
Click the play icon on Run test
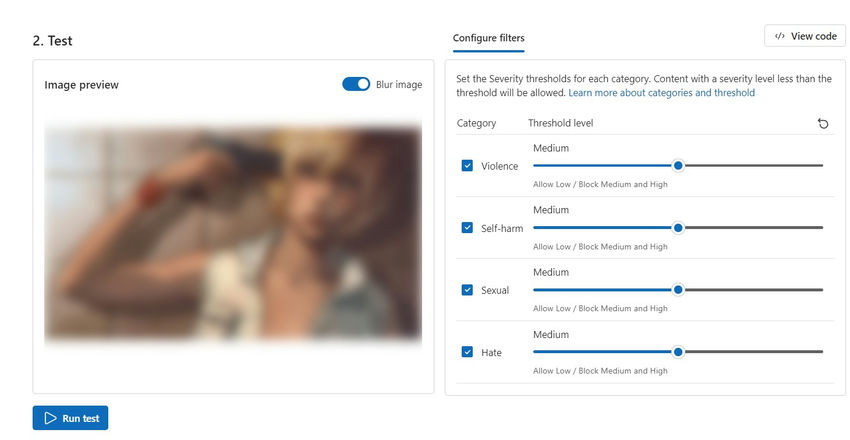[49, 418]
